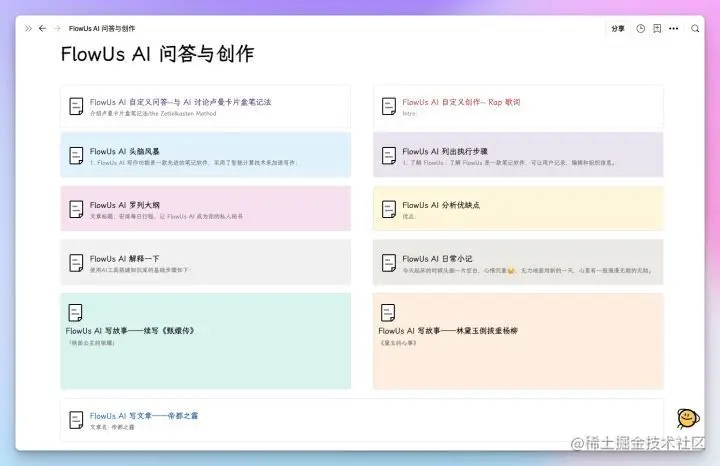Open the FlowUs AI 罗列大纲 card

[205, 209]
